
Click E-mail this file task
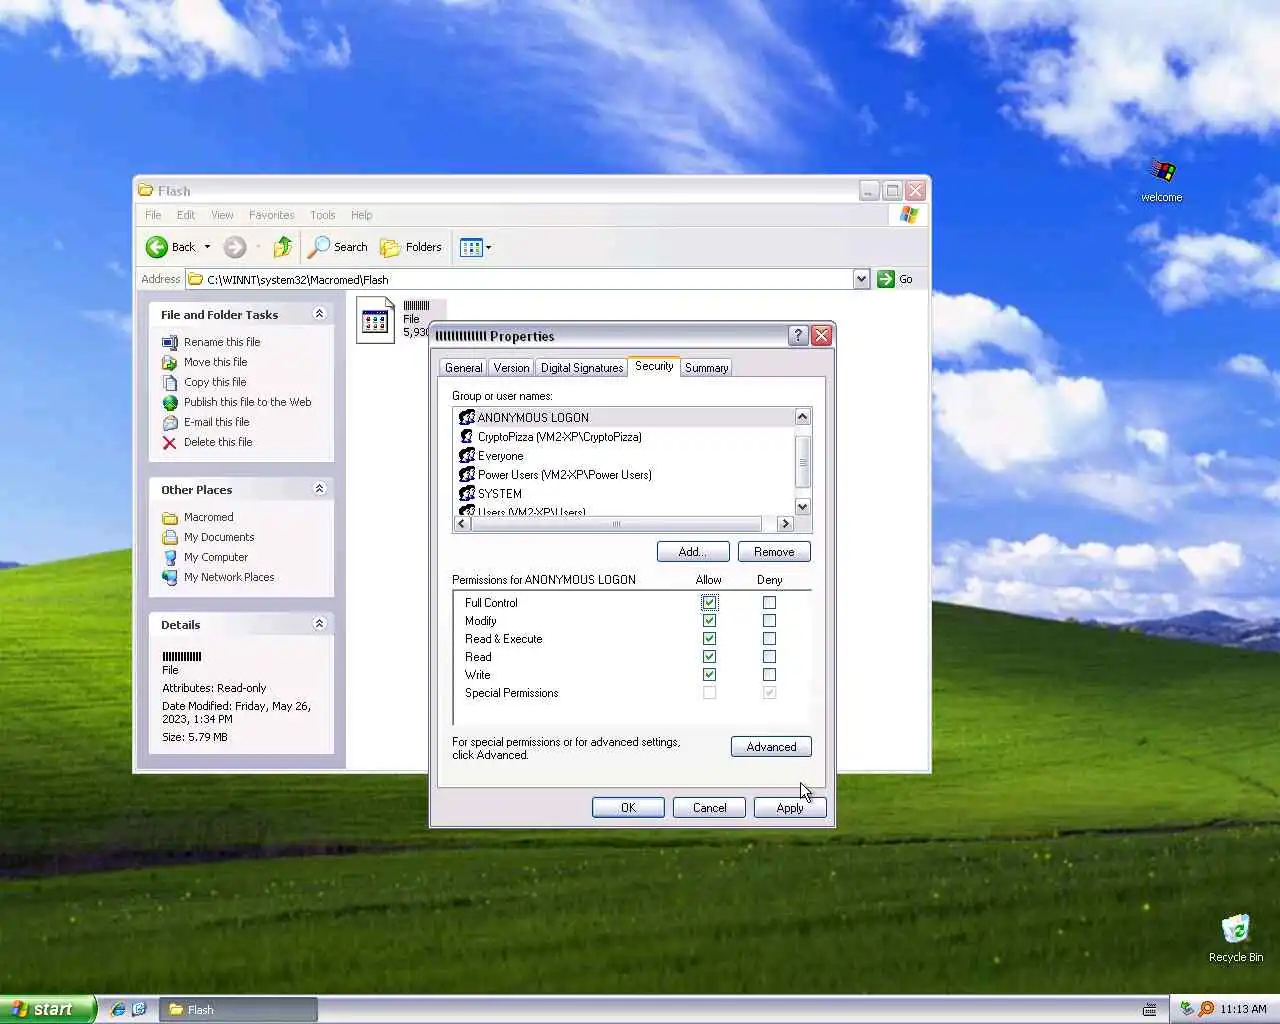coord(216,422)
